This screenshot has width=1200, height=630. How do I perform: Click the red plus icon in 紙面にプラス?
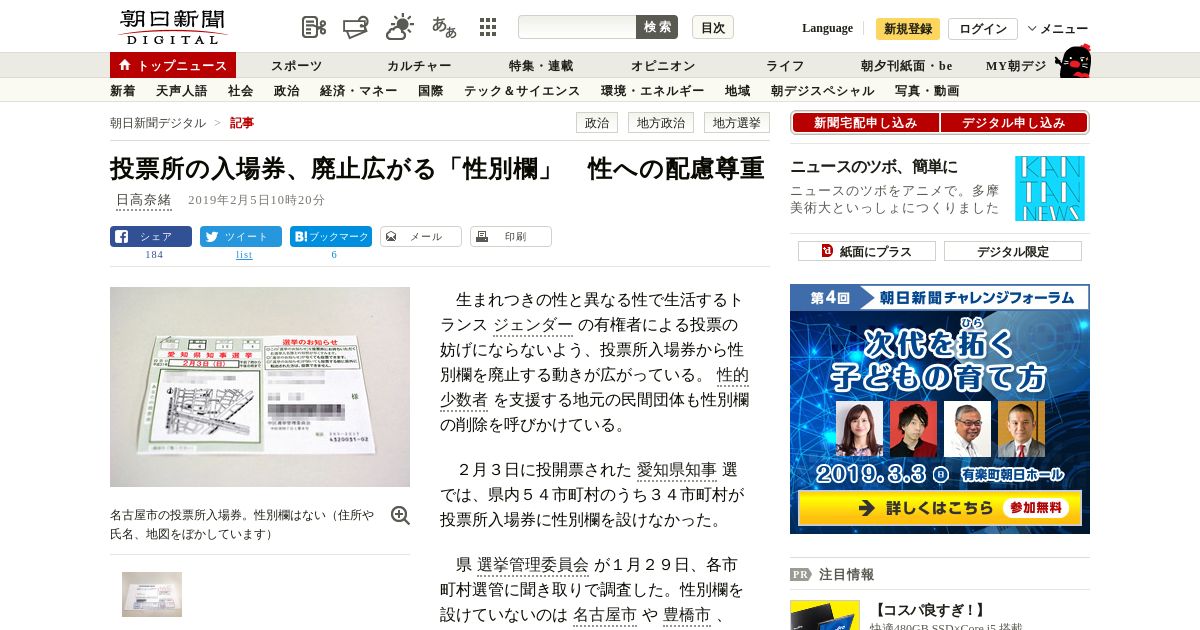click(827, 251)
